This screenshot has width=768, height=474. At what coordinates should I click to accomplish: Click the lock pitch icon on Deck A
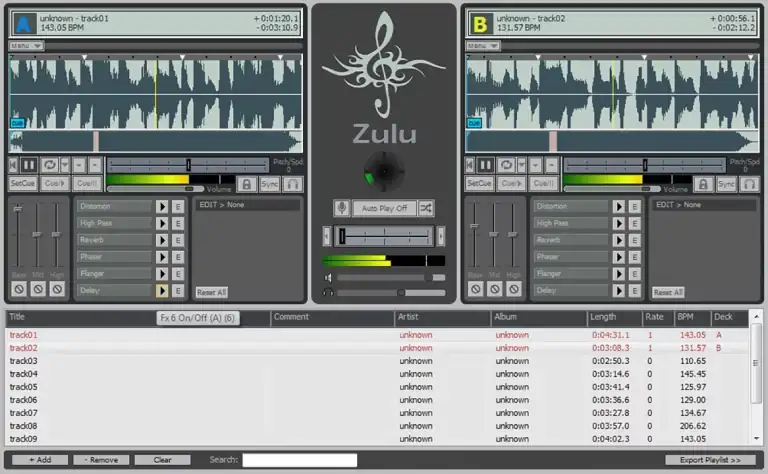pyautogui.click(x=246, y=184)
